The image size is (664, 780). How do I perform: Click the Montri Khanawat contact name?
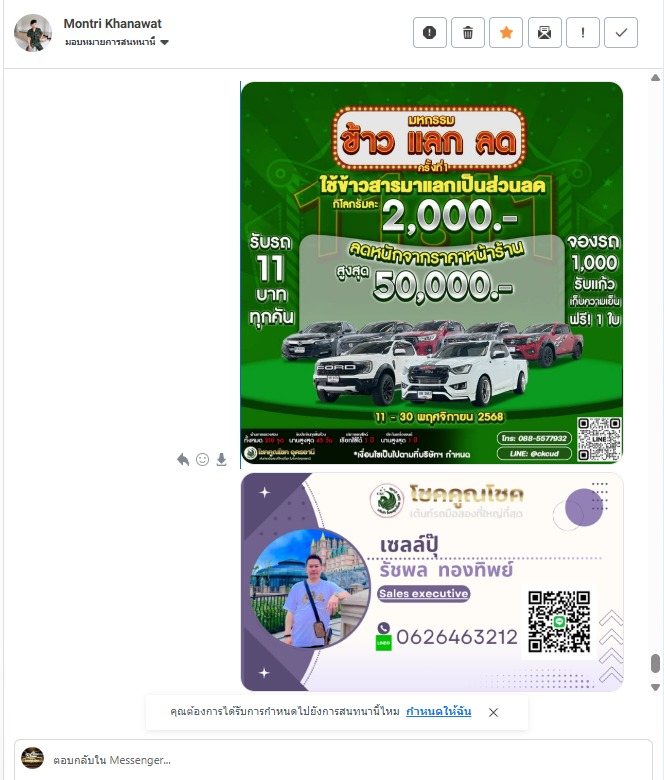tap(112, 23)
